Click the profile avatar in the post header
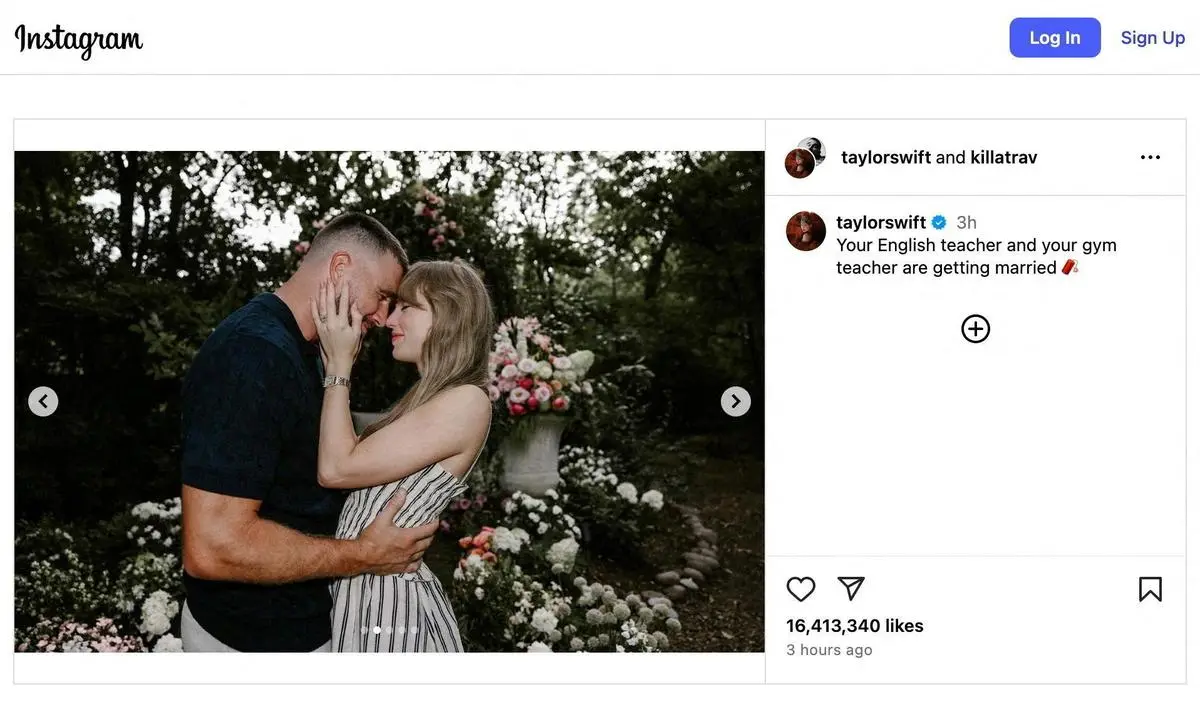 coord(803,157)
